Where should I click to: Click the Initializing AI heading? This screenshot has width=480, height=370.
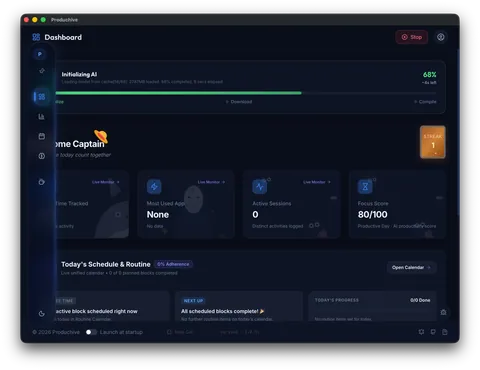pos(79,74)
